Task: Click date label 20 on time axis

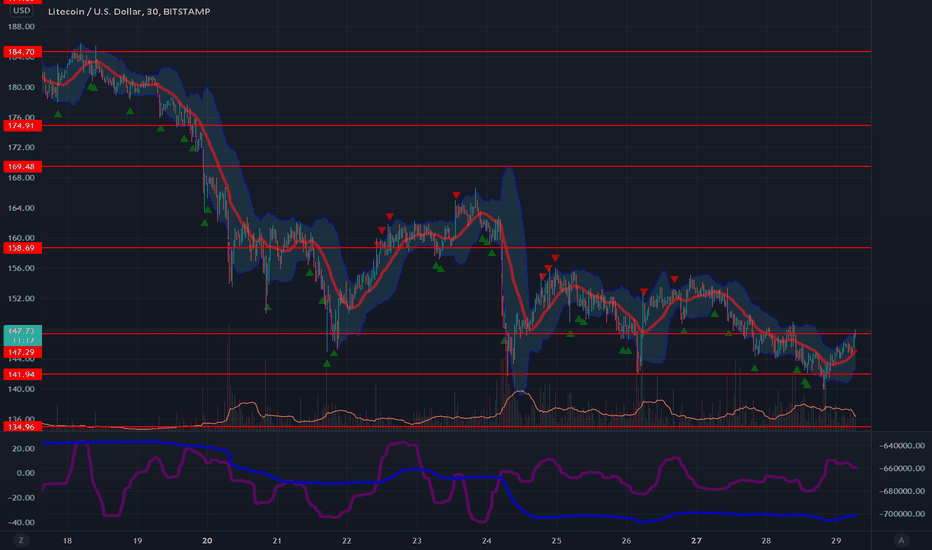Action: [207, 540]
